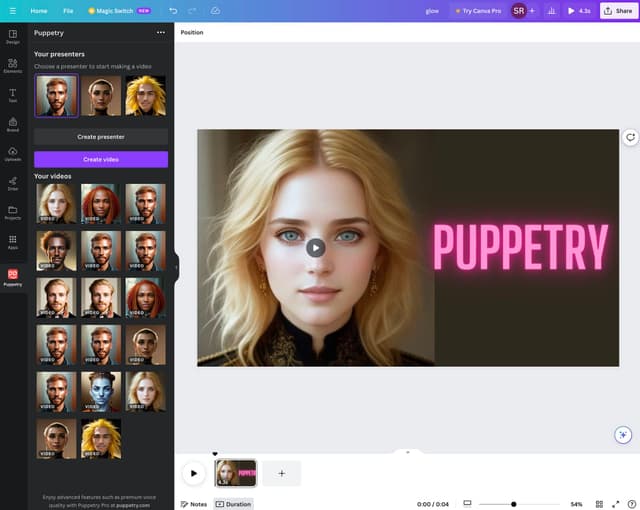Open the Uploads sidebar panel
The height and width of the screenshot is (510, 640).
(x=13, y=154)
